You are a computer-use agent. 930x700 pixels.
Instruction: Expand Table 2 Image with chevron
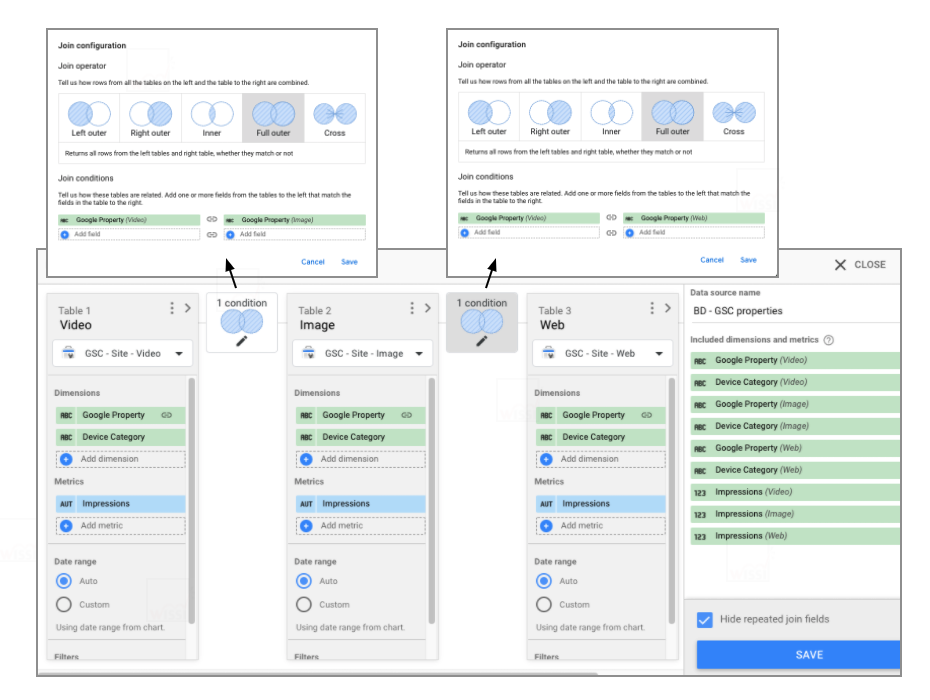[428, 308]
